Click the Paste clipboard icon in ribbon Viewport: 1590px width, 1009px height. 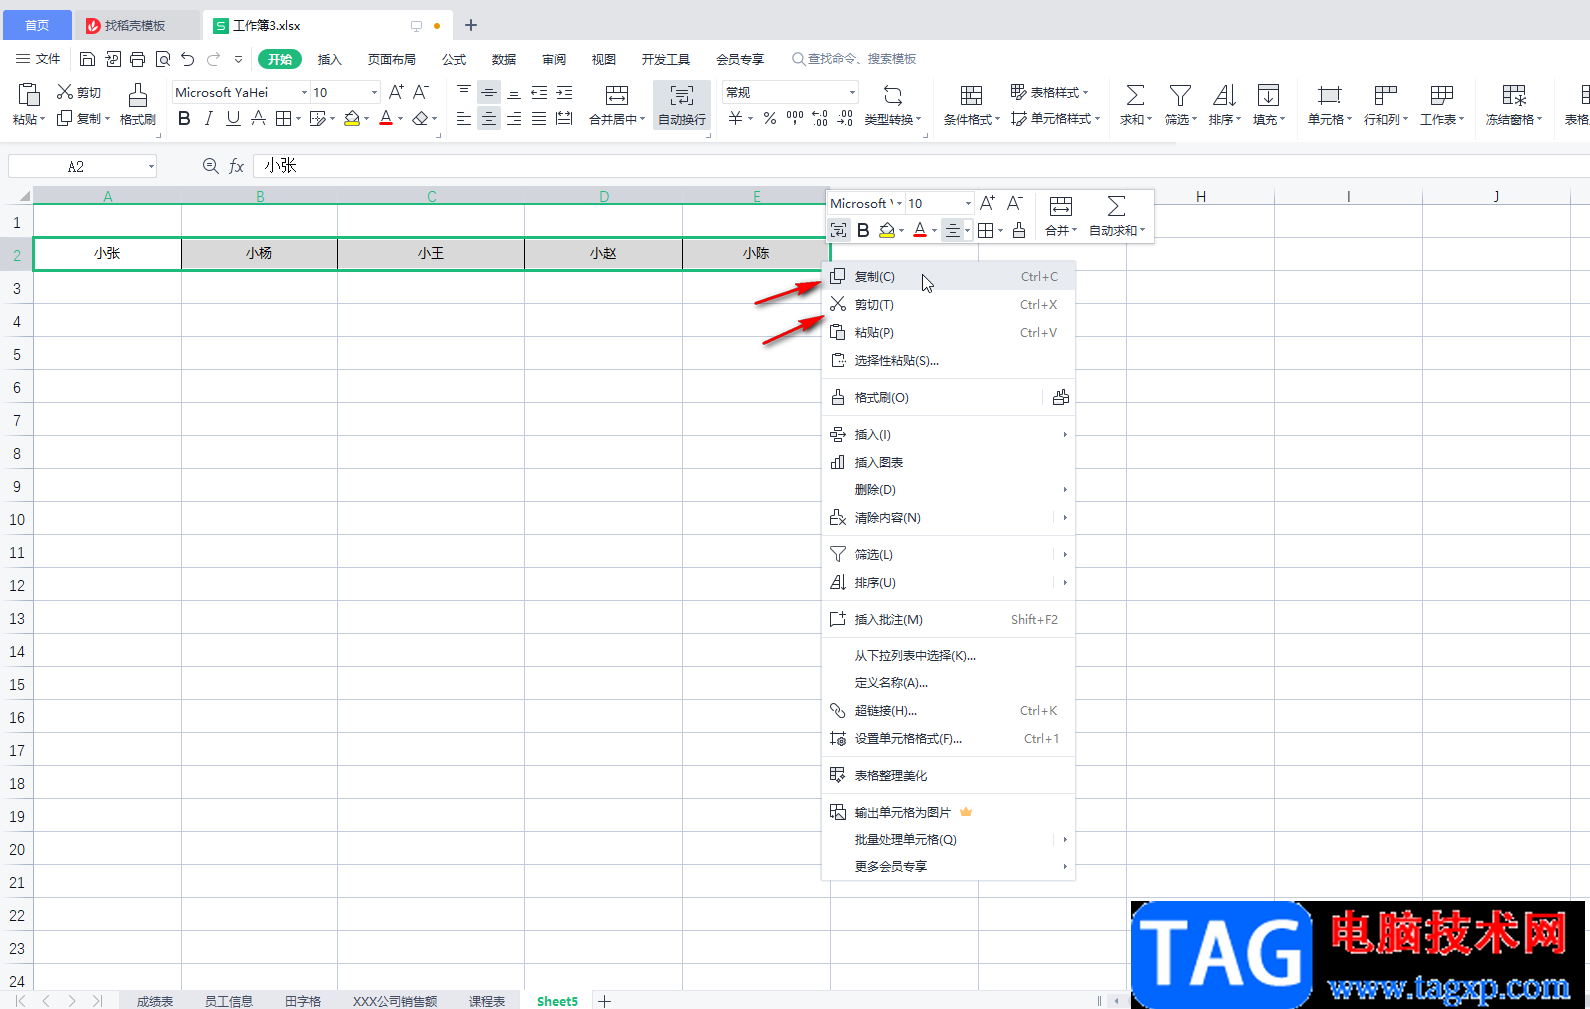(29, 94)
